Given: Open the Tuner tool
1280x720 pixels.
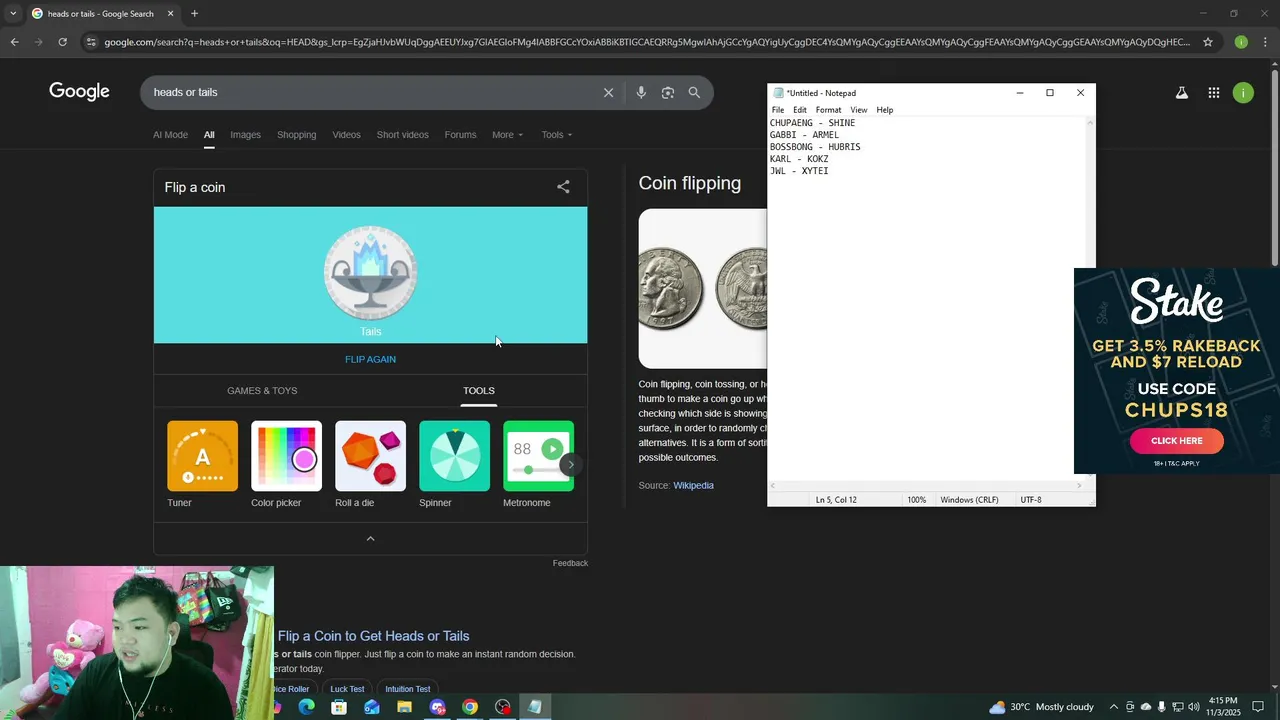Looking at the screenshot, I should [x=203, y=465].
